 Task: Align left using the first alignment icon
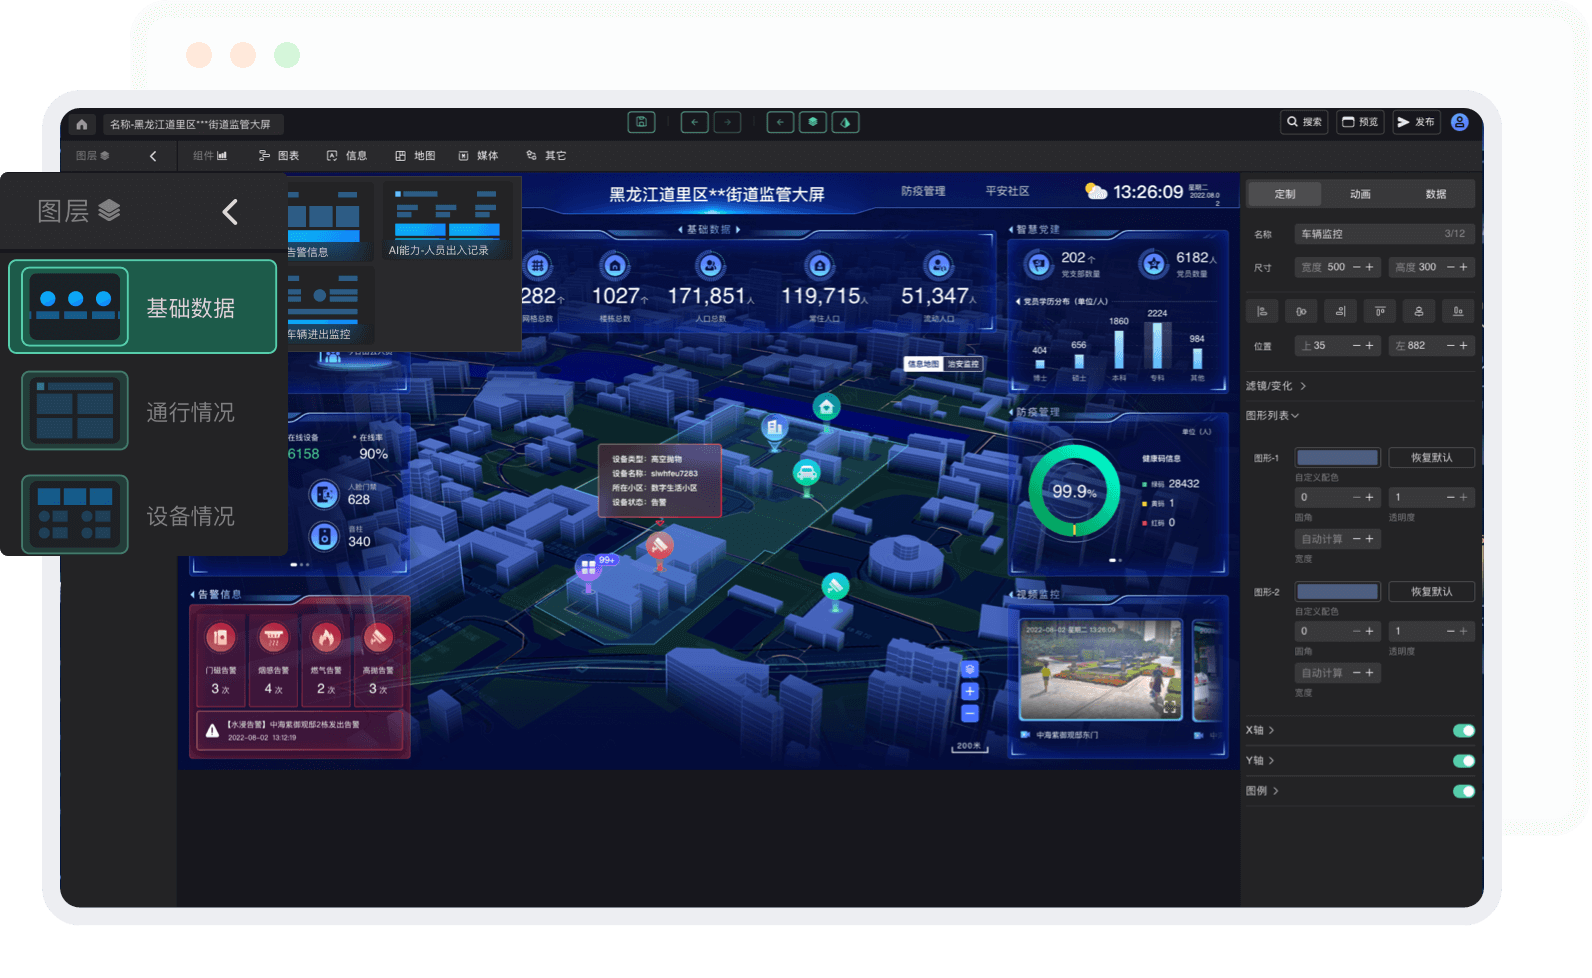click(1262, 311)
